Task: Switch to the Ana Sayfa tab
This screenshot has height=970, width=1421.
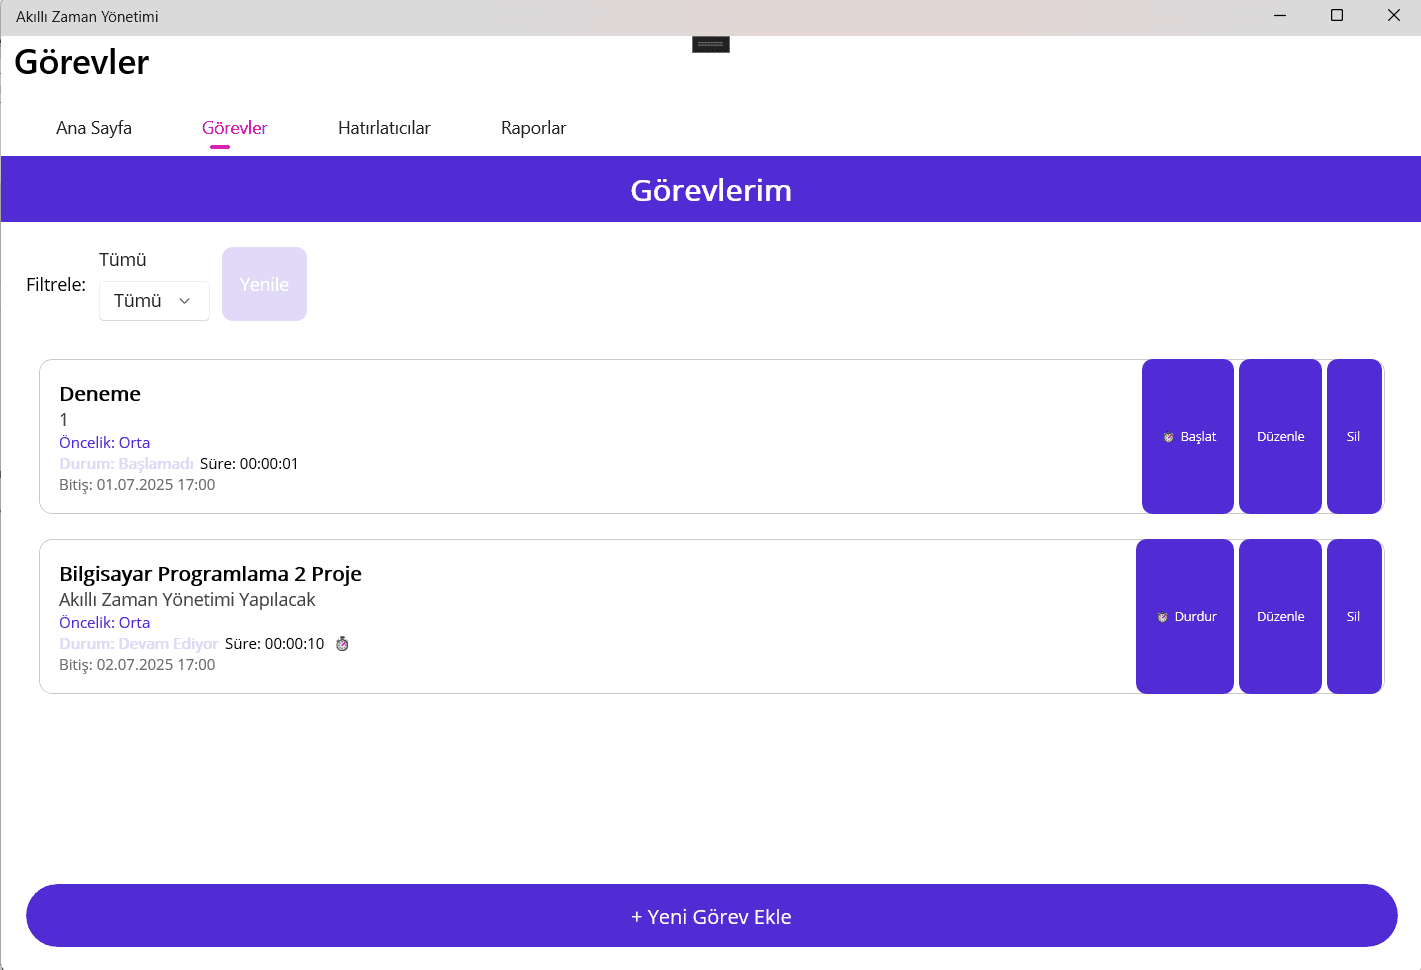Action: click(x=93, y=128)
